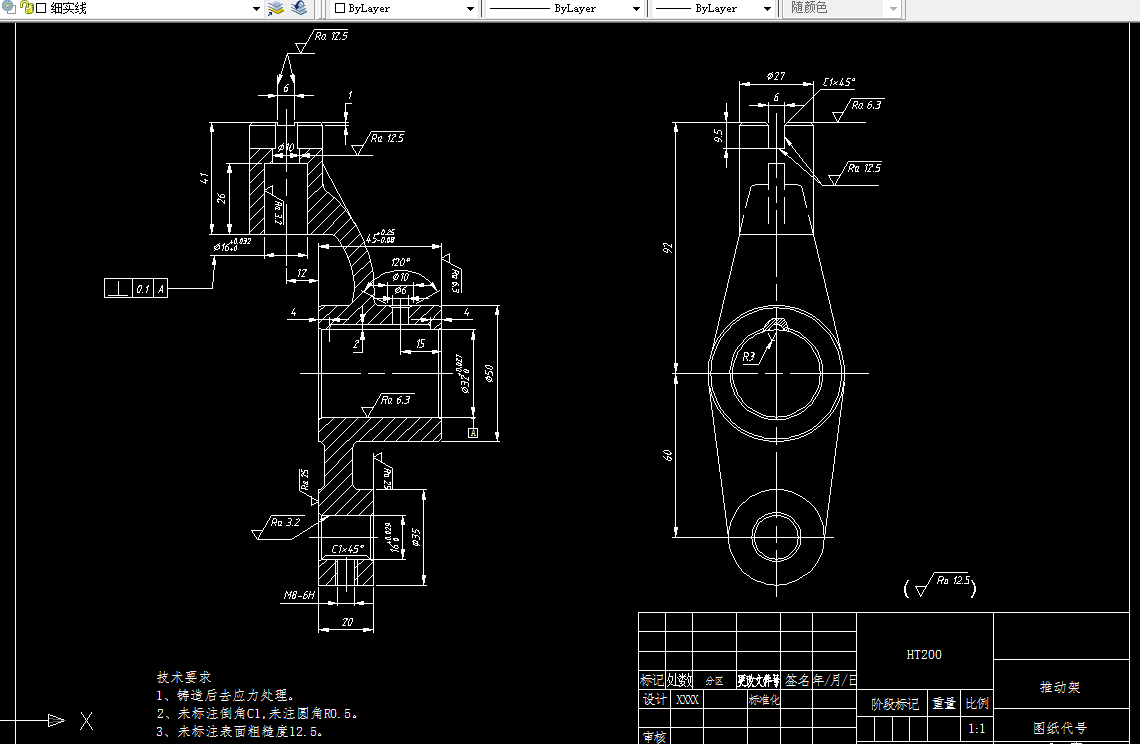Open the plot style 随颜色 dropdown
This screenshot has width=1140, height=744.
pyautogui.click(x=894, y=9)
